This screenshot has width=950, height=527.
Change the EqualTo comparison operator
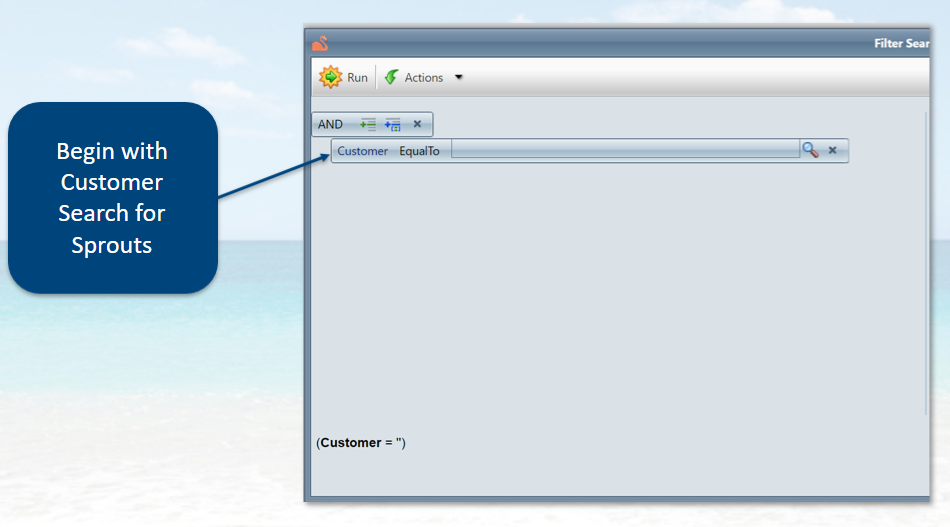[x=419, y=151]
